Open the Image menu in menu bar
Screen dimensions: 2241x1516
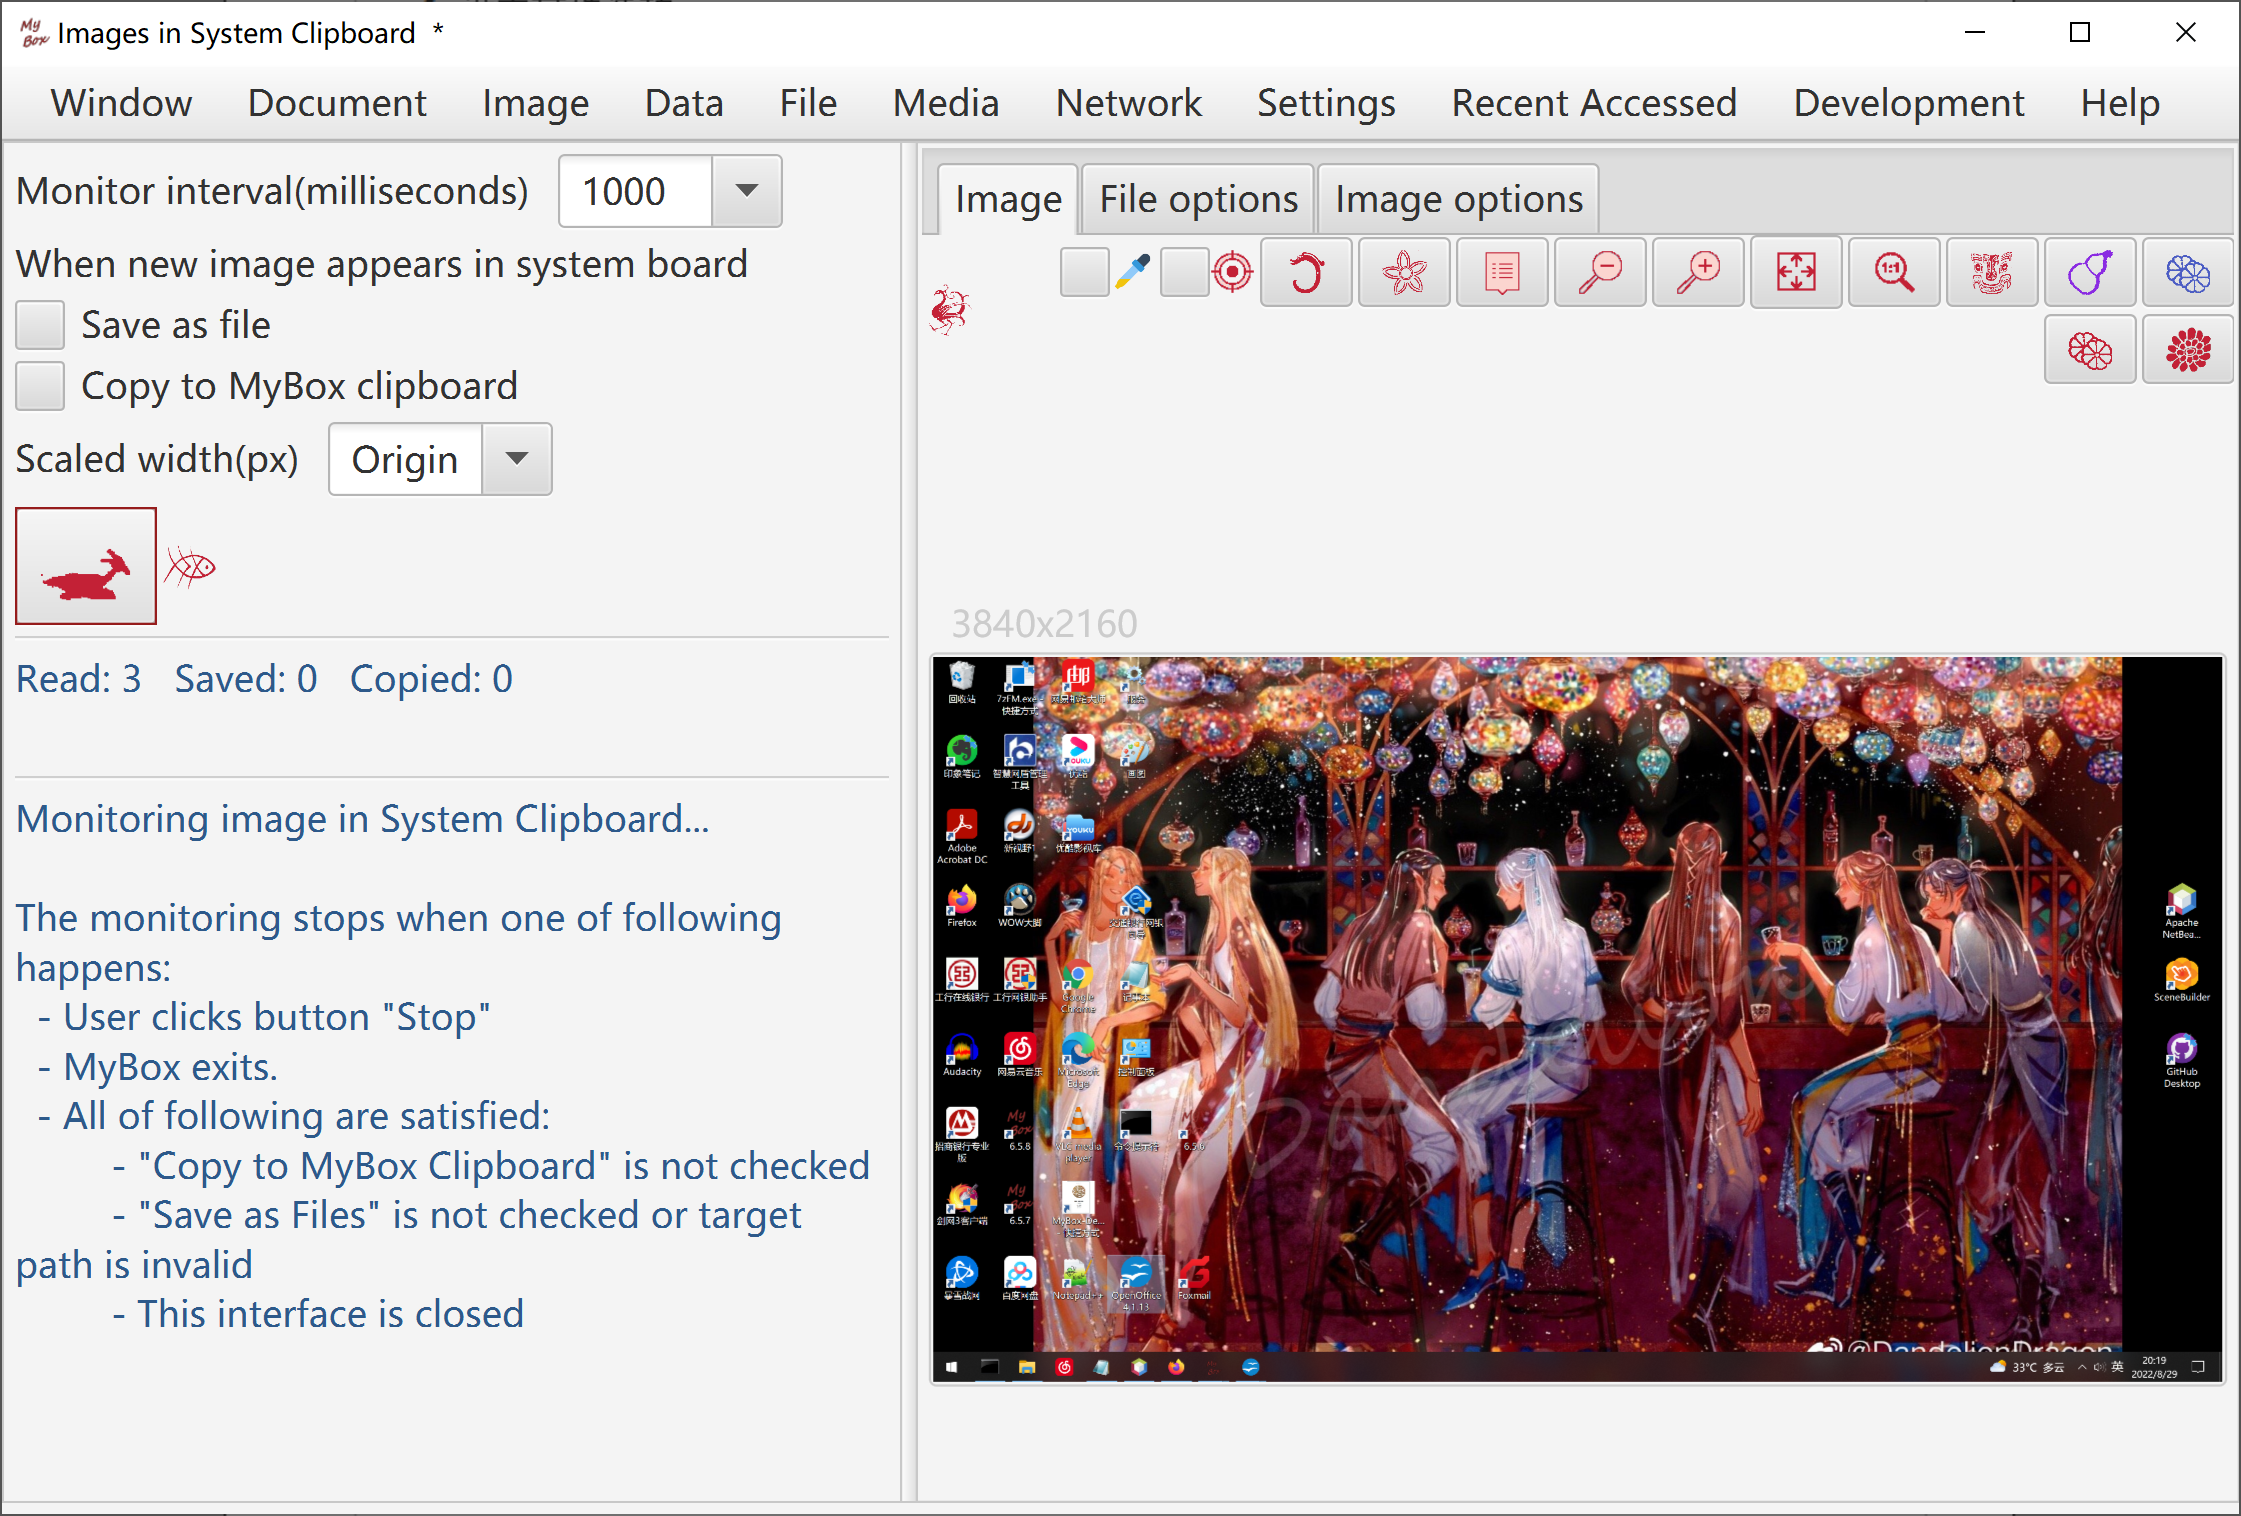click(535, 103)
